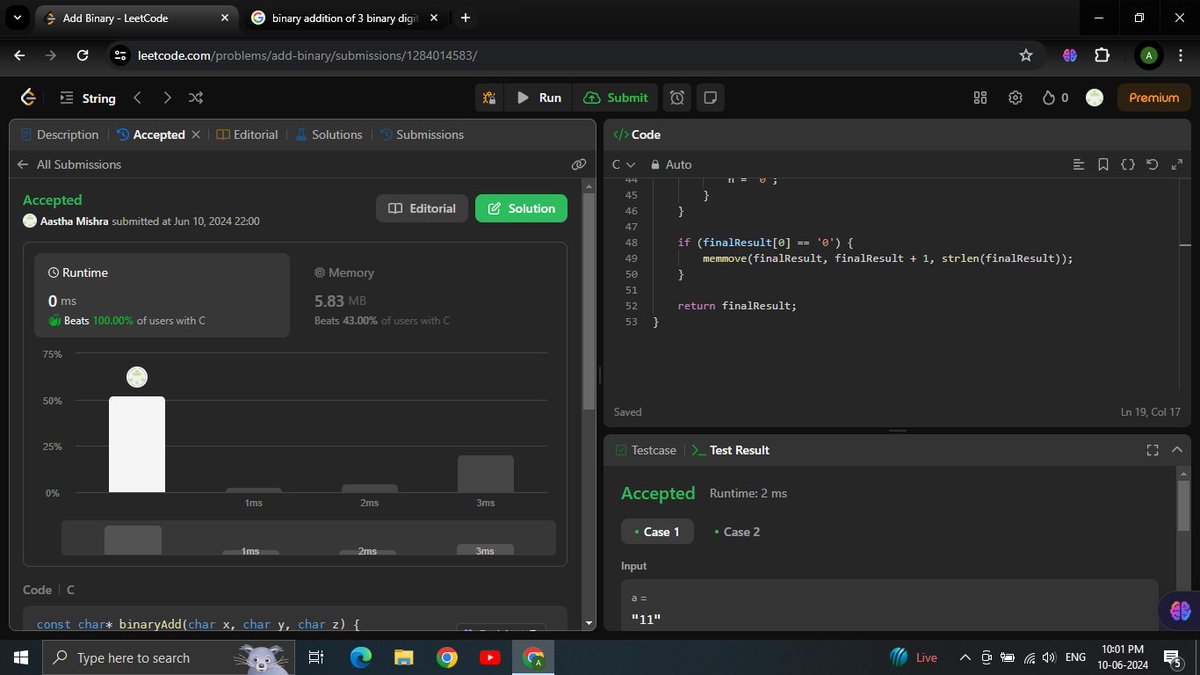Viewport: 1200px width, 675px height.
Task: Open the layout grid icon
Action: [x=980, y=98]
